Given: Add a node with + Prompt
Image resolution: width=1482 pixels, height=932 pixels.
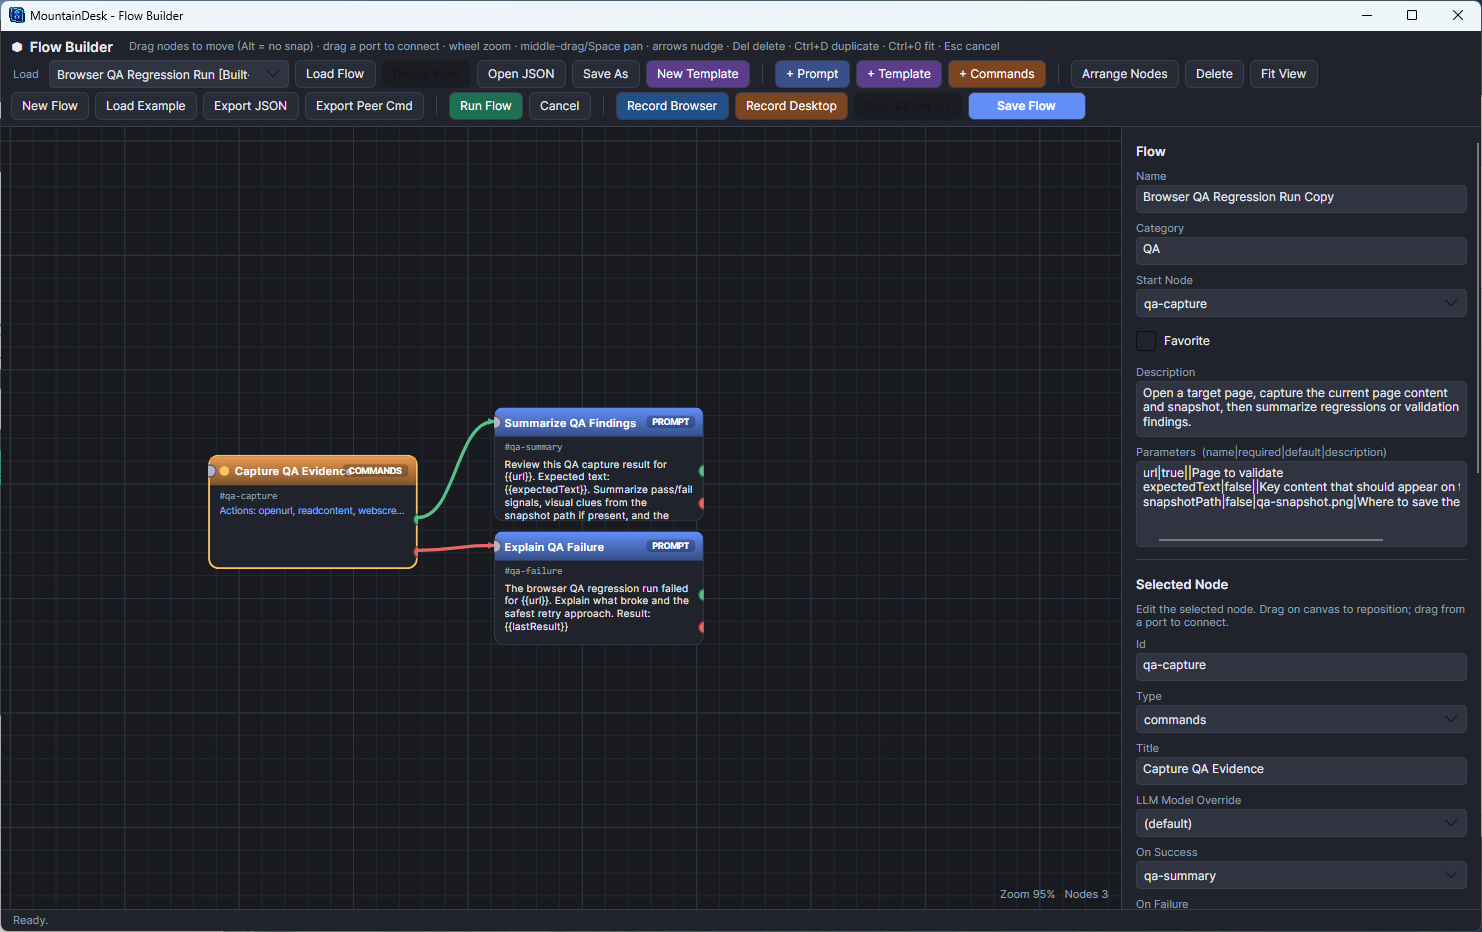Looking at the screenshot, I should pyautogui.click(x=812, y=74).
